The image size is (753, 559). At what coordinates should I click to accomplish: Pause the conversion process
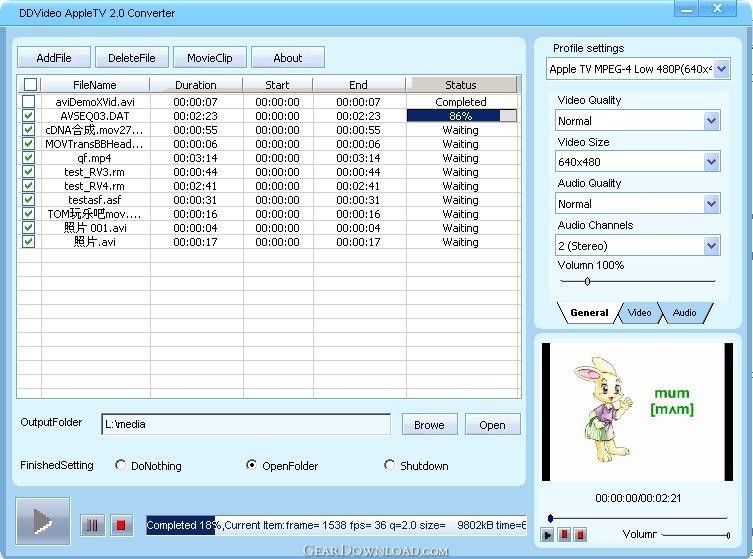click(x=92, y=525)
